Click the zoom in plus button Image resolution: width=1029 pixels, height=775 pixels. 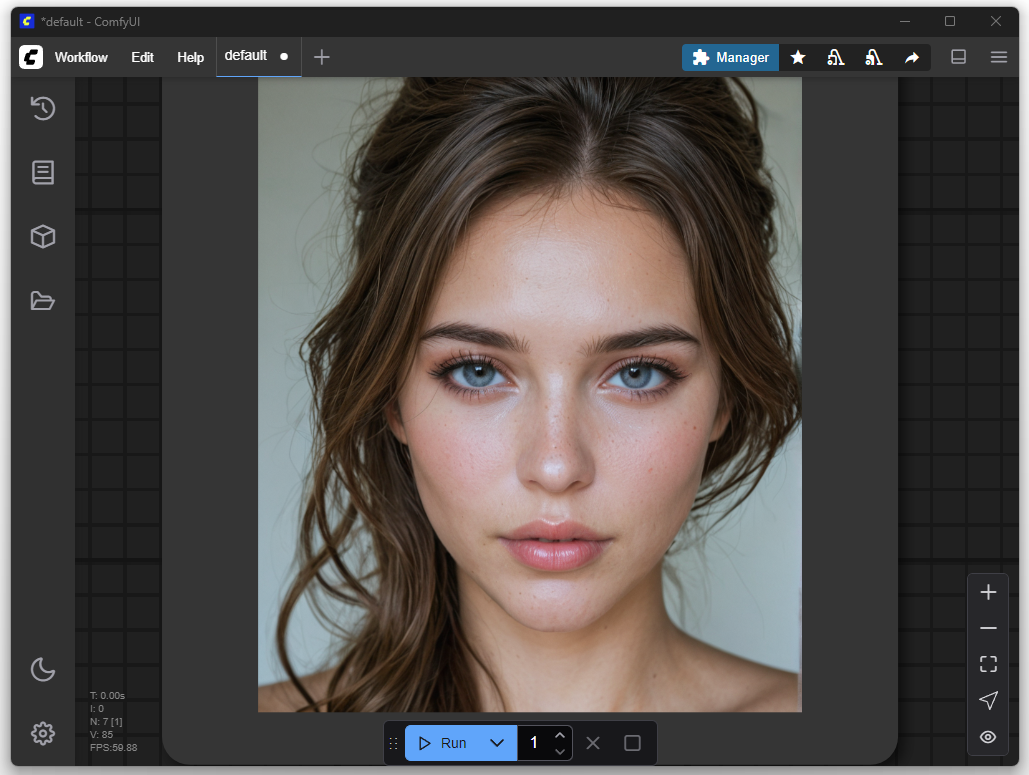click(x=988, y=592)
